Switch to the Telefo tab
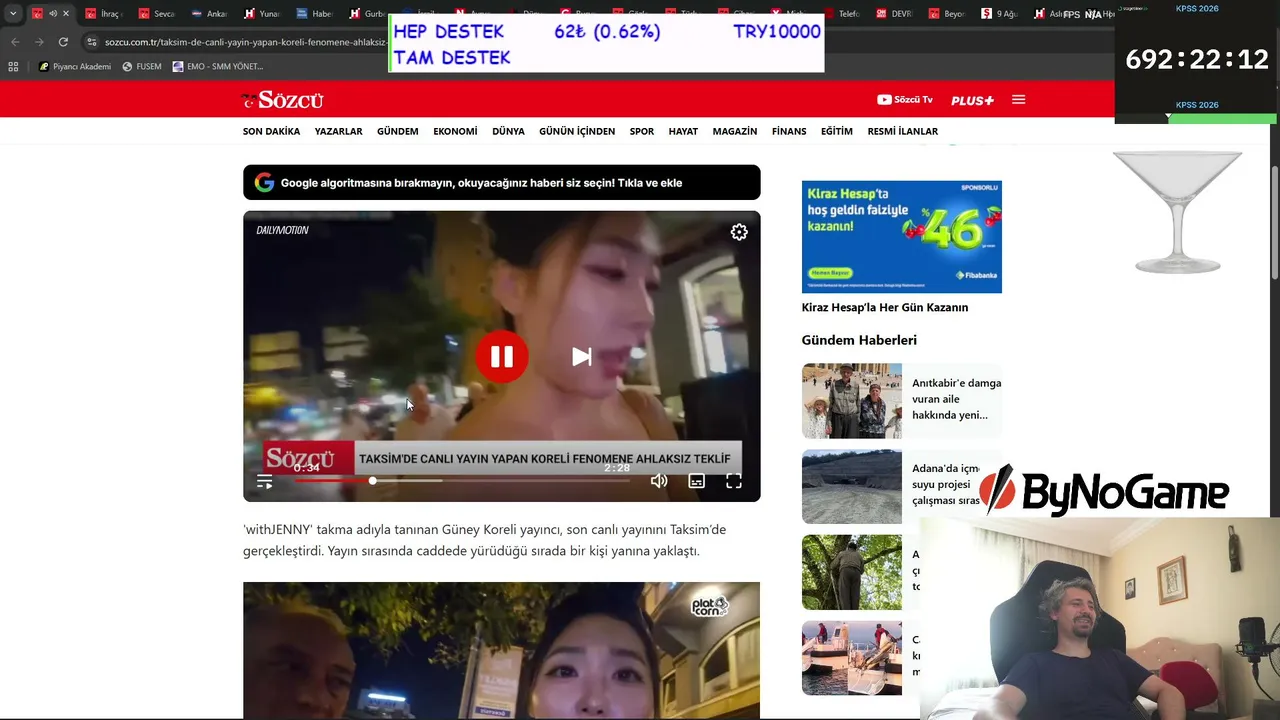Image resolution: width=1280 pixels, height=720 pixels. point(842,14)
